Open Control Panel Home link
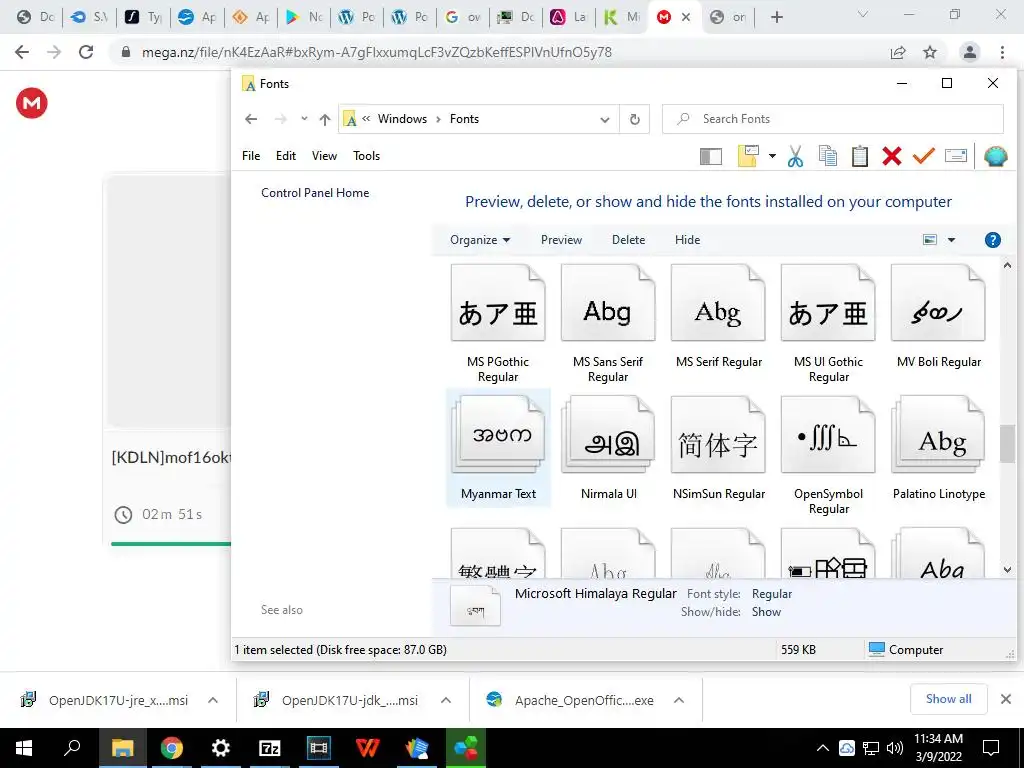Screen dimensions: 1024x768 [x=315, y=193]
